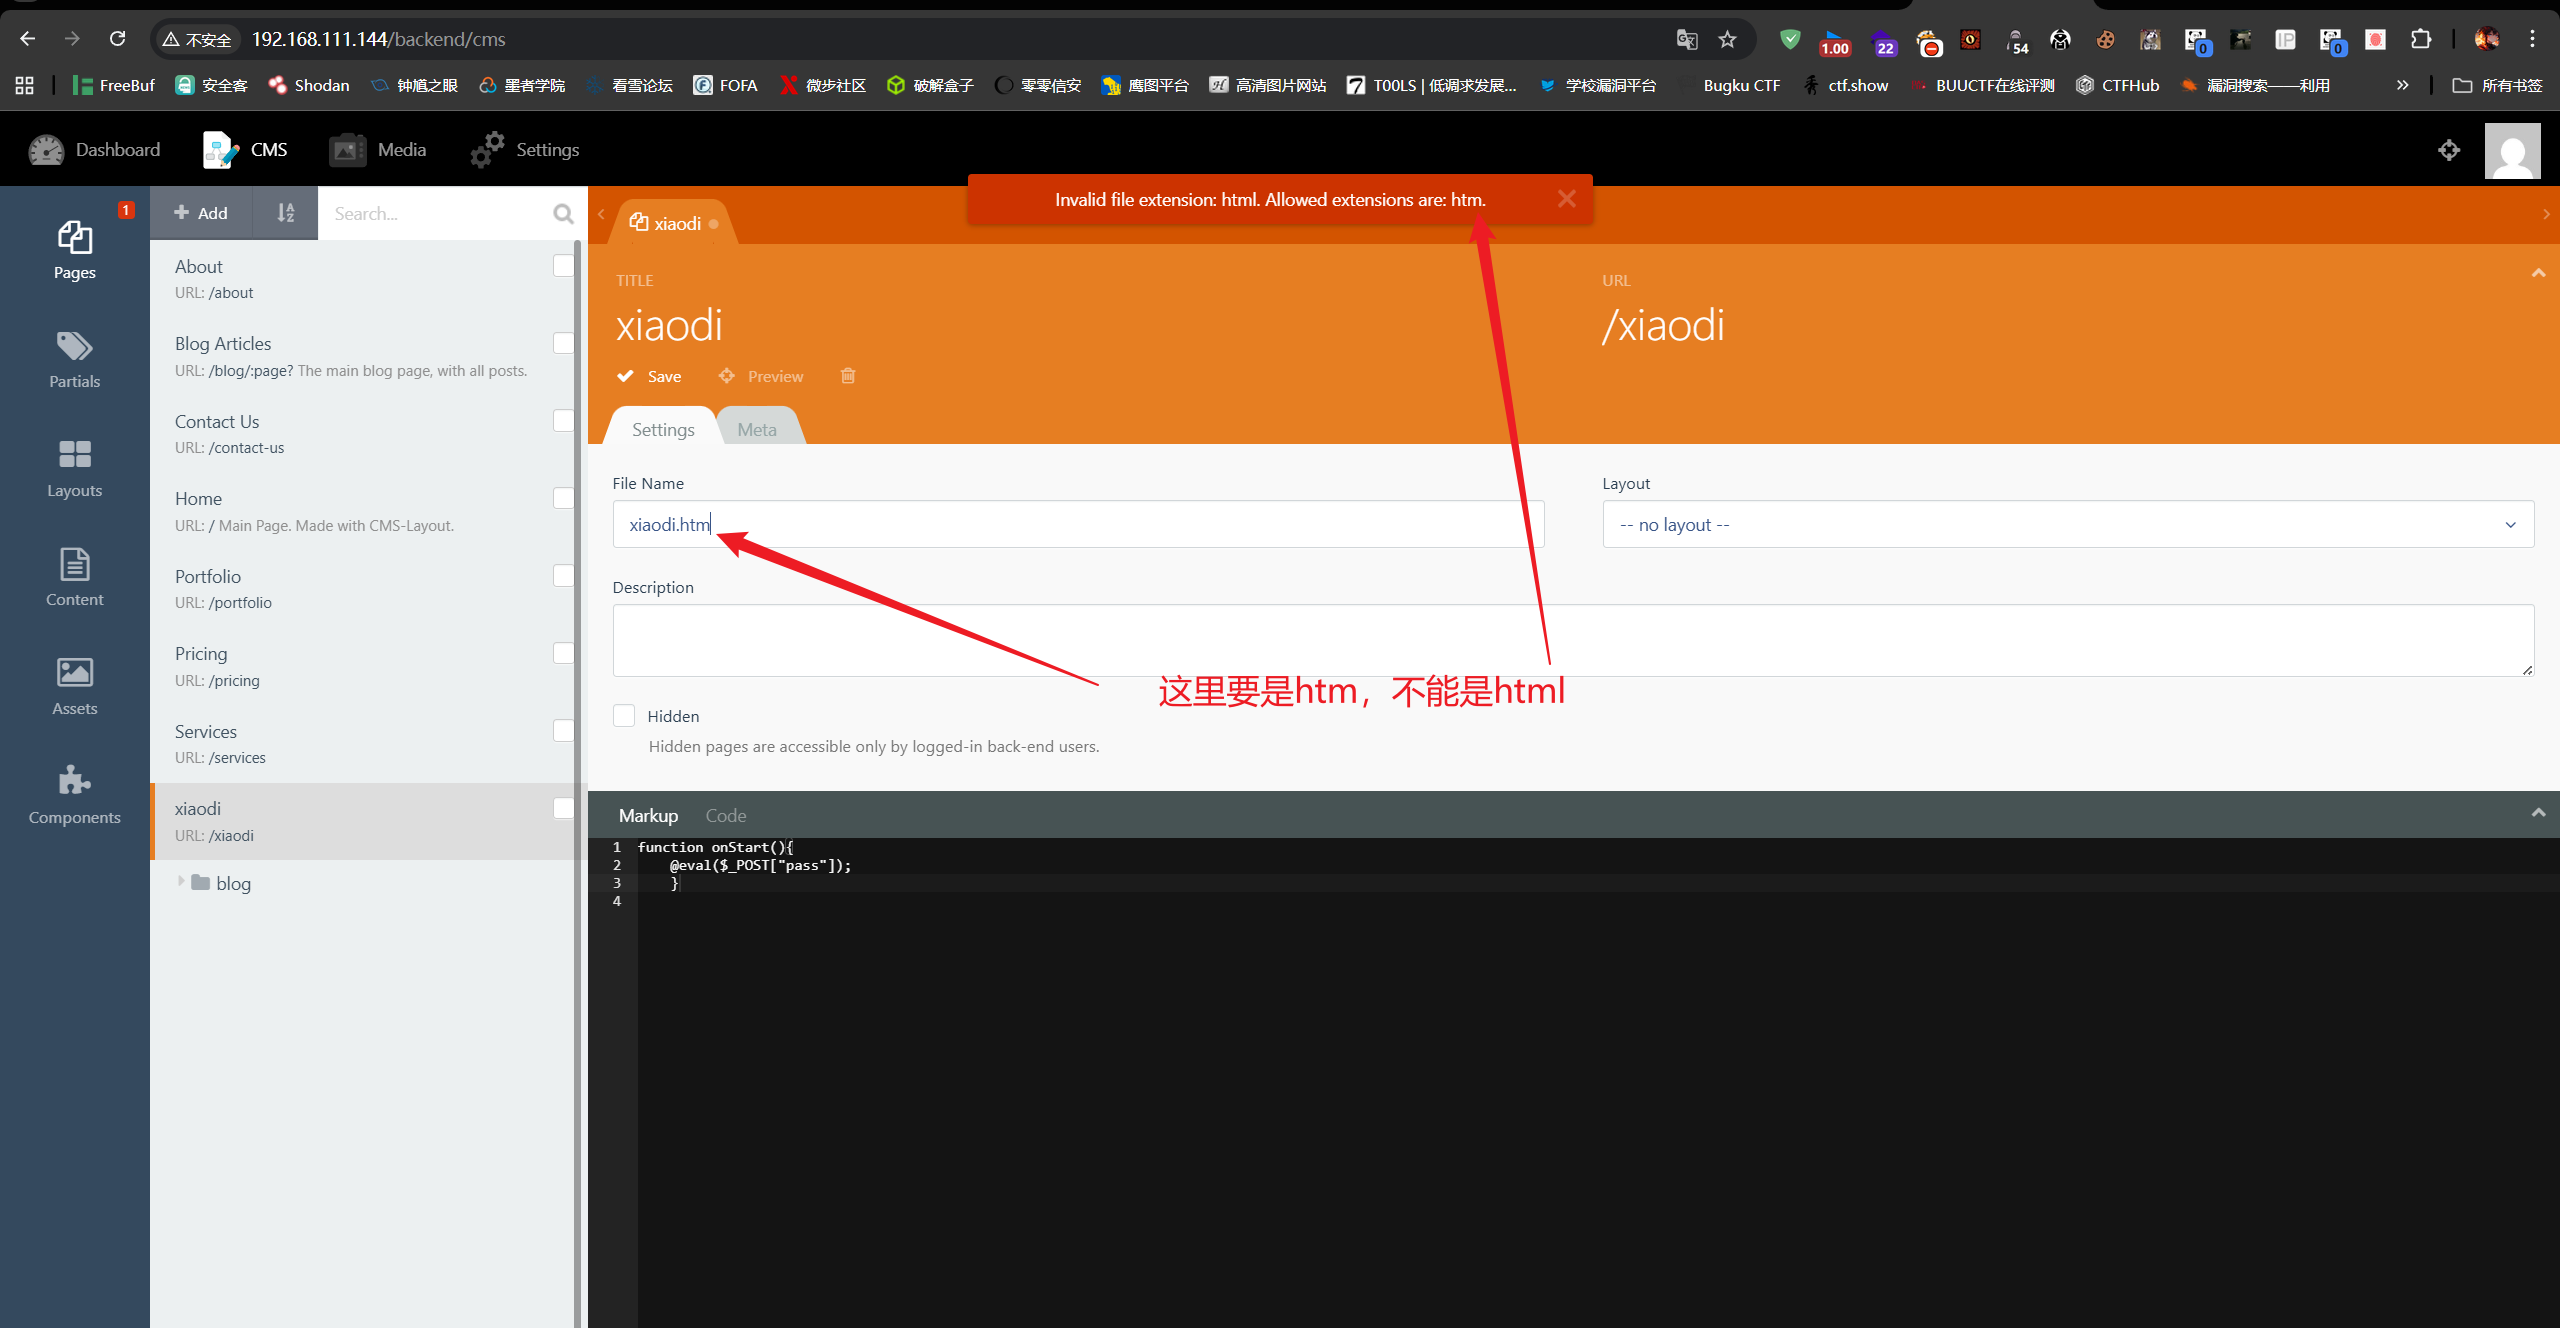Open the Layout dropdown
Viewport: 2560px width, 1328px height.
(x=2067, y=525)
